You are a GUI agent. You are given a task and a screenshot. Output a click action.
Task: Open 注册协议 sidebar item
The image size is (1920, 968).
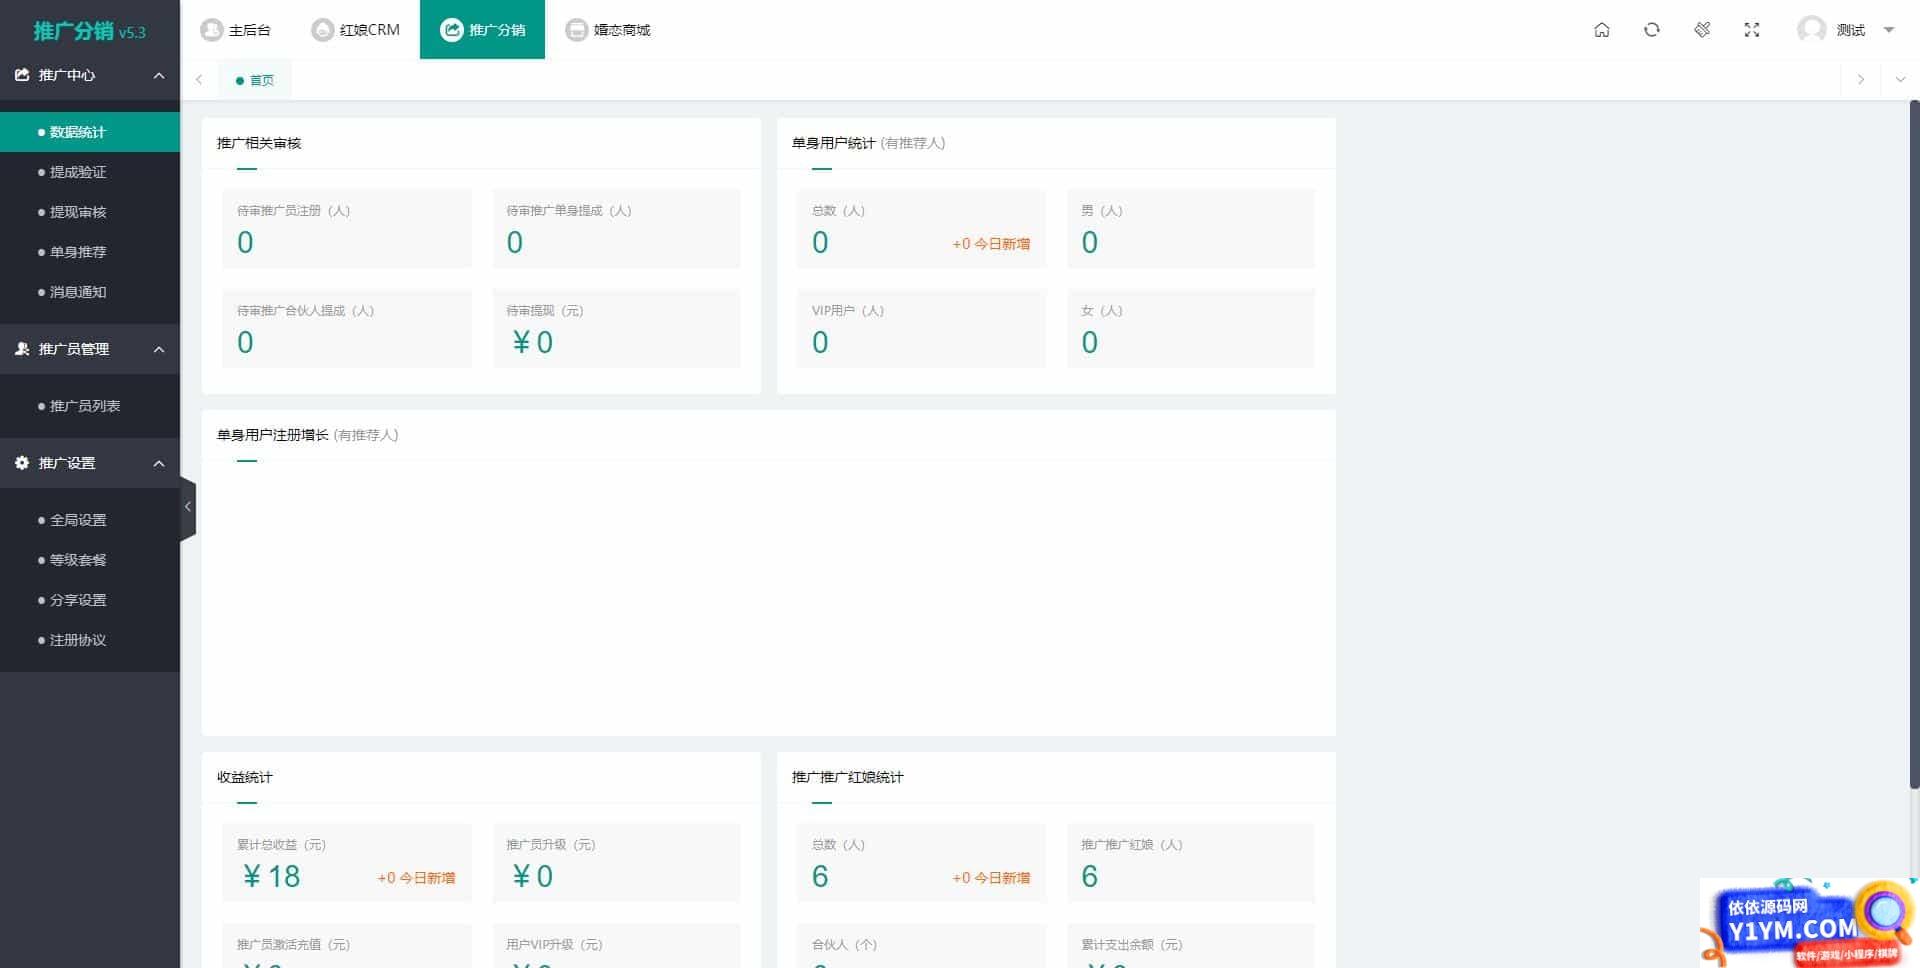pos(90,640)
